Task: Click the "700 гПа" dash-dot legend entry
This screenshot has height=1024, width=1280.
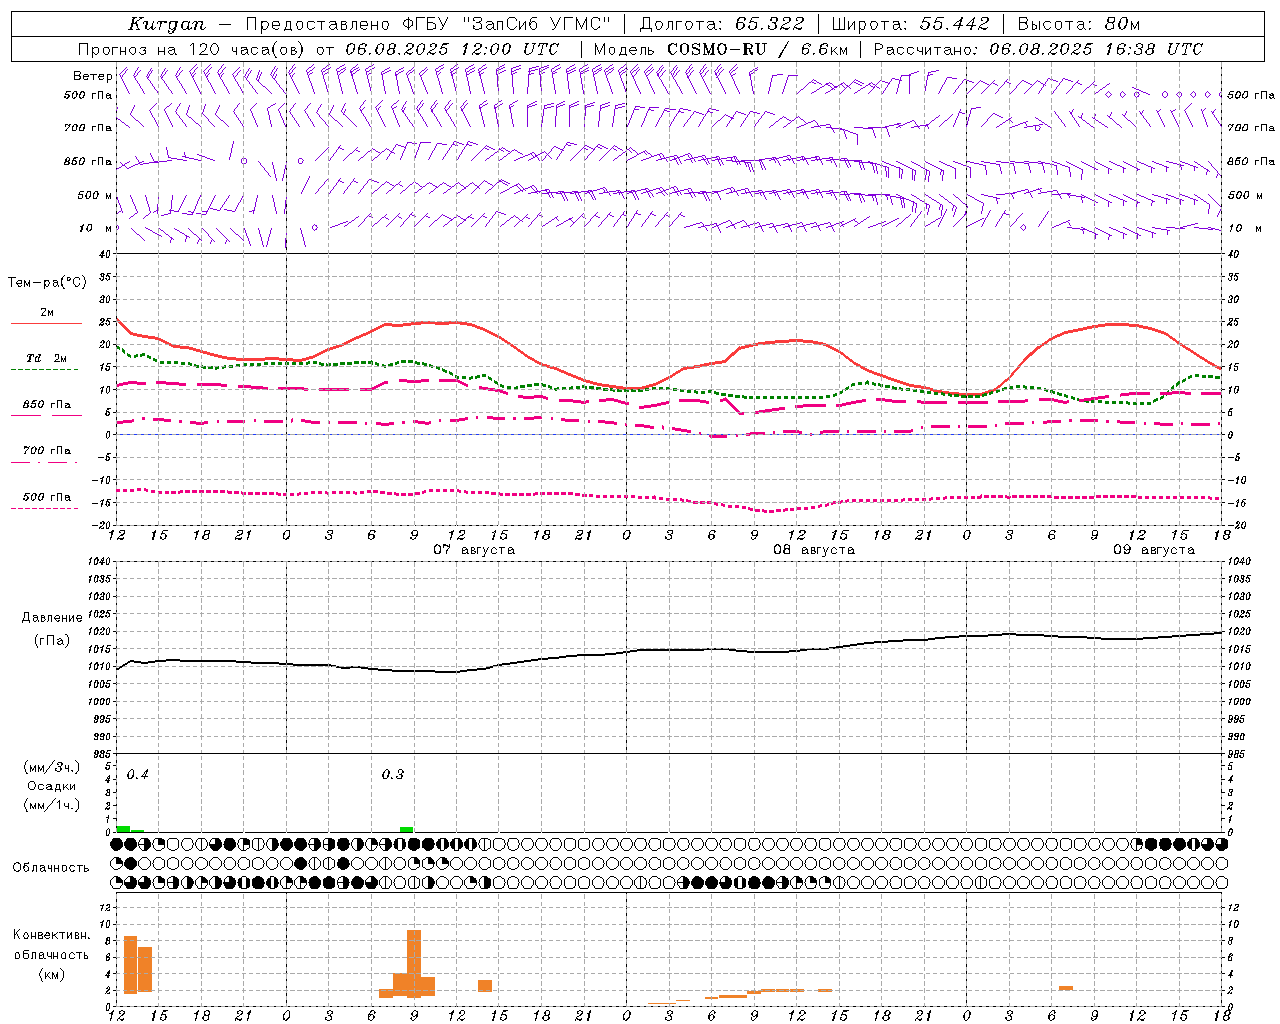Action: (47, 455)
